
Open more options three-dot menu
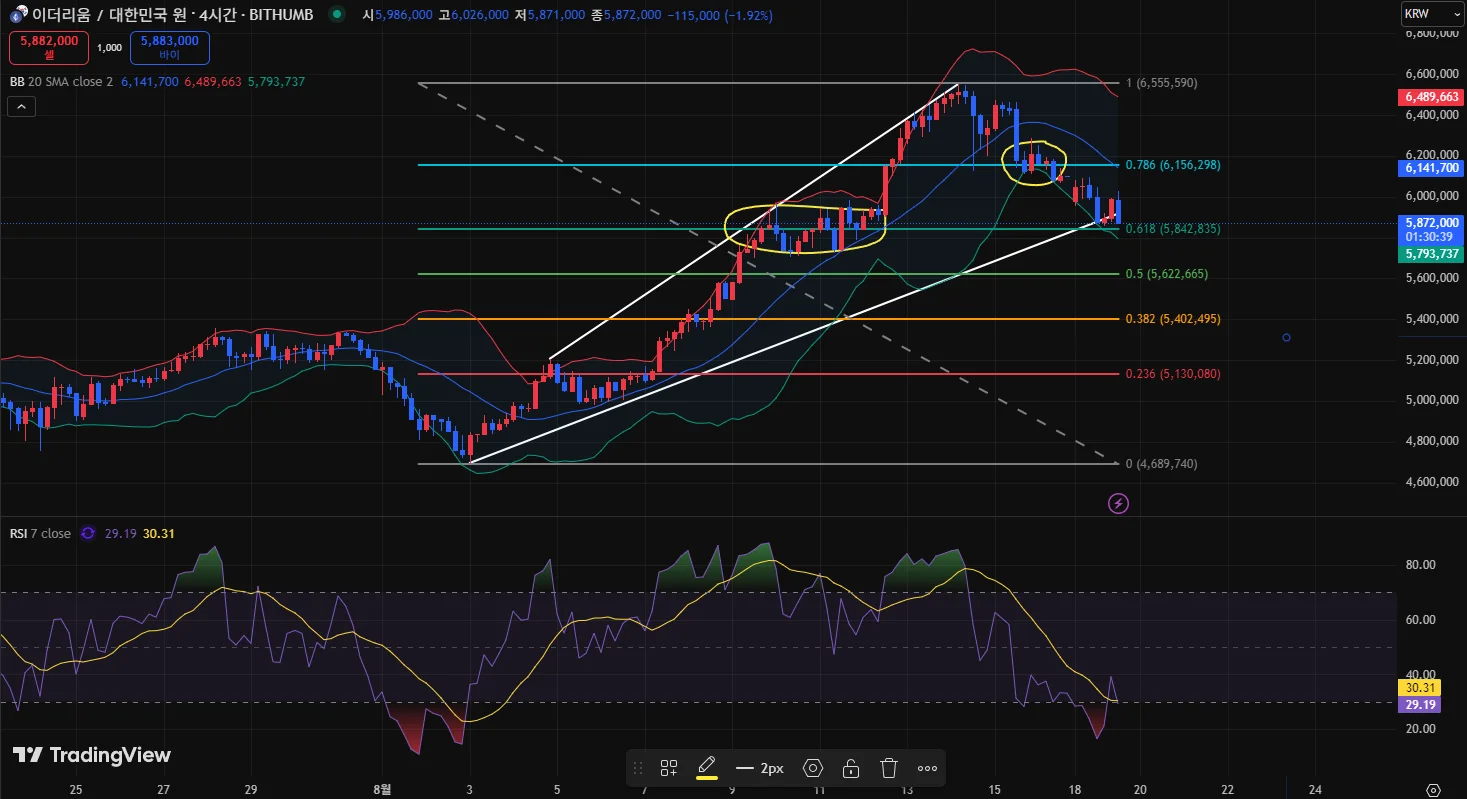pos(927,768)
